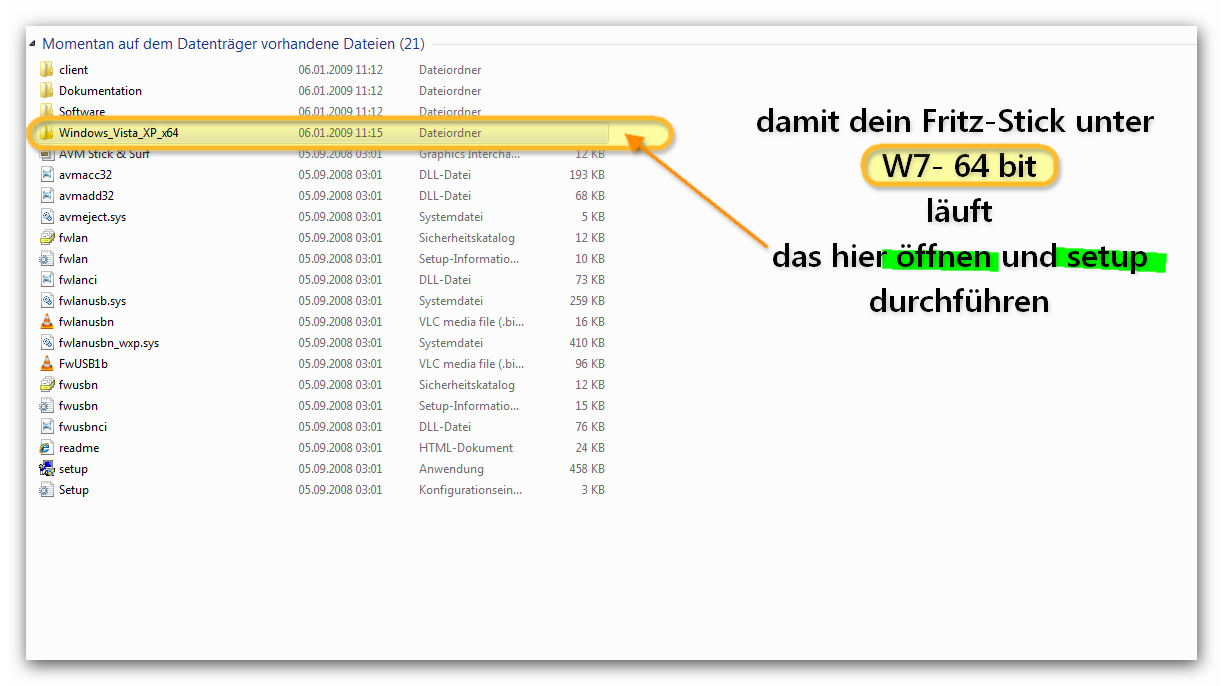Click the '76 KB' size cell
Screen dimensions: 1223x686
589,427
